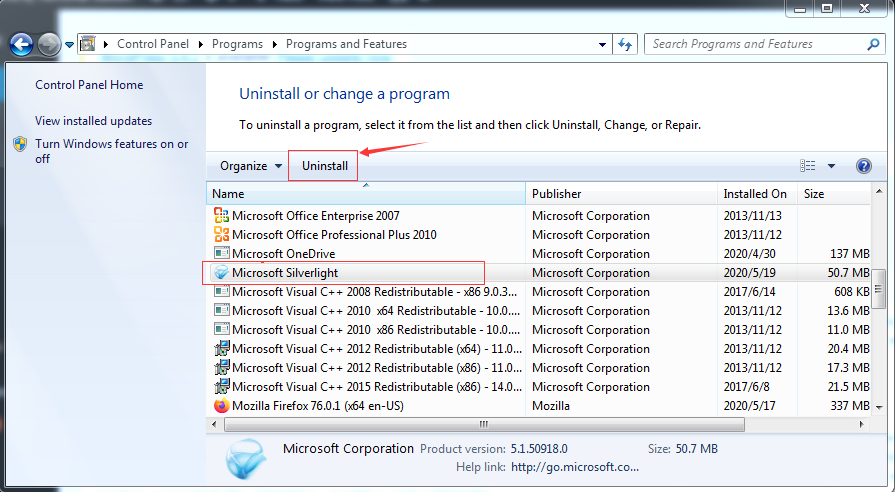Click the Microsoft Office Enterprise 2007 icon
This screenshot has width=895, height=492.
[221, 216]
